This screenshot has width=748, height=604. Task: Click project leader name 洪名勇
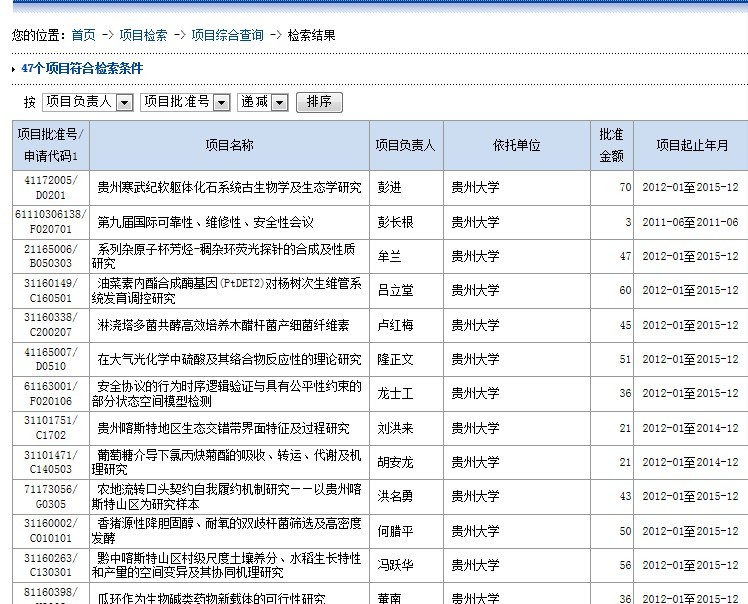coord(395,496)
